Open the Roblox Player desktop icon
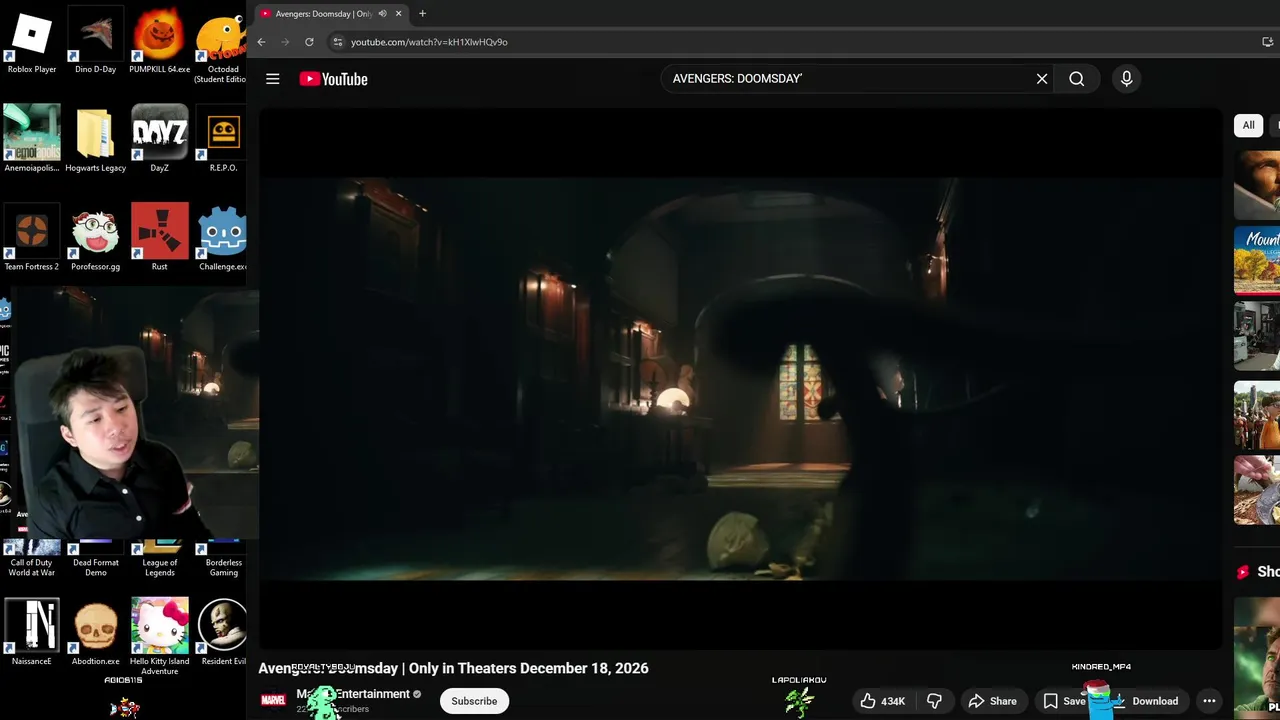 pyautogui.click(x=31, y=41)
